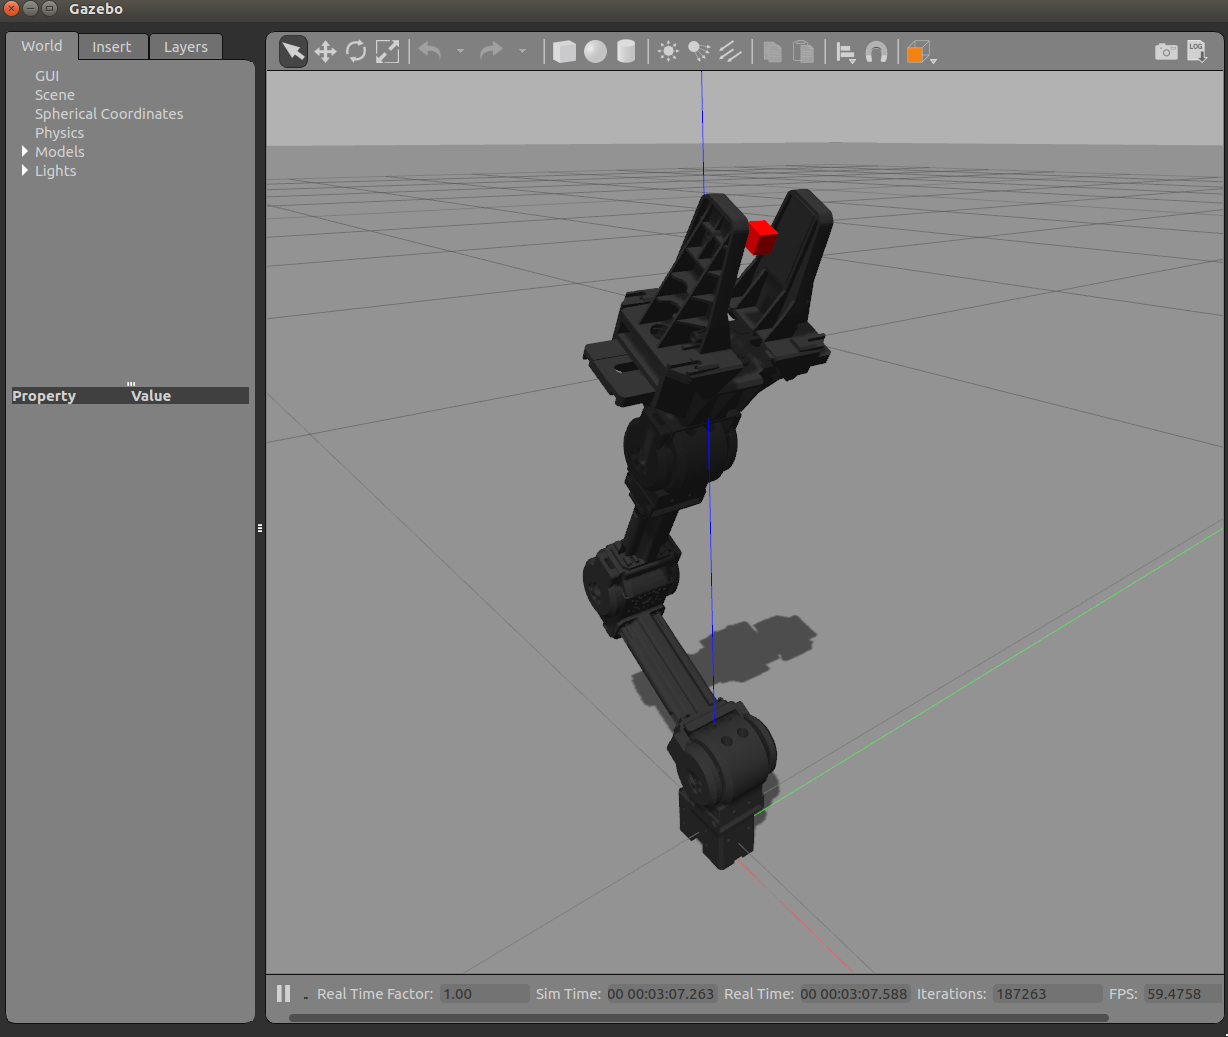
Task: Insert a sphere shape
Action: pyautogui.click(x=595, y=52)
